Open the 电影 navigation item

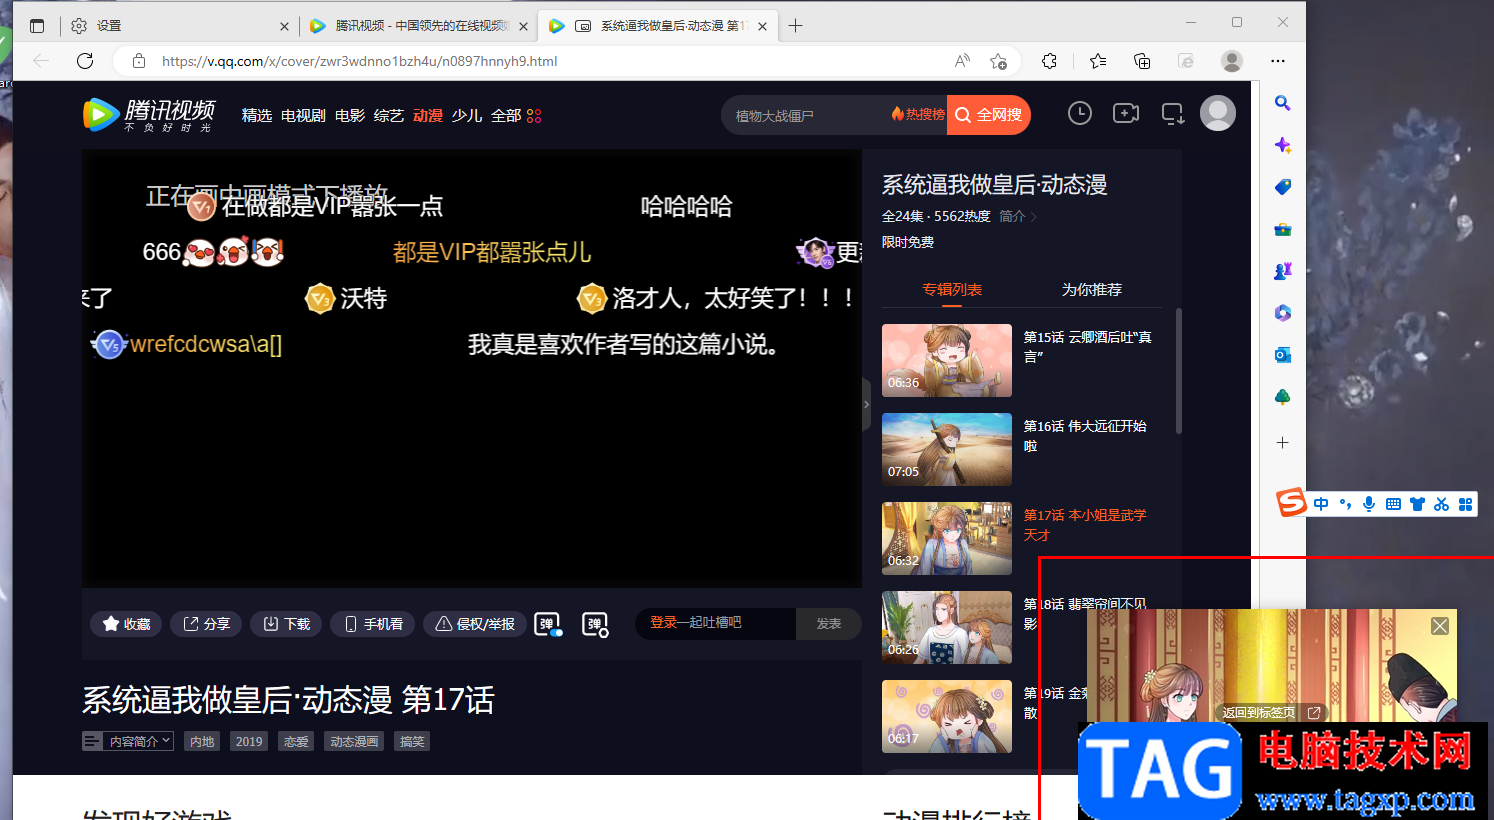point(350,116)
